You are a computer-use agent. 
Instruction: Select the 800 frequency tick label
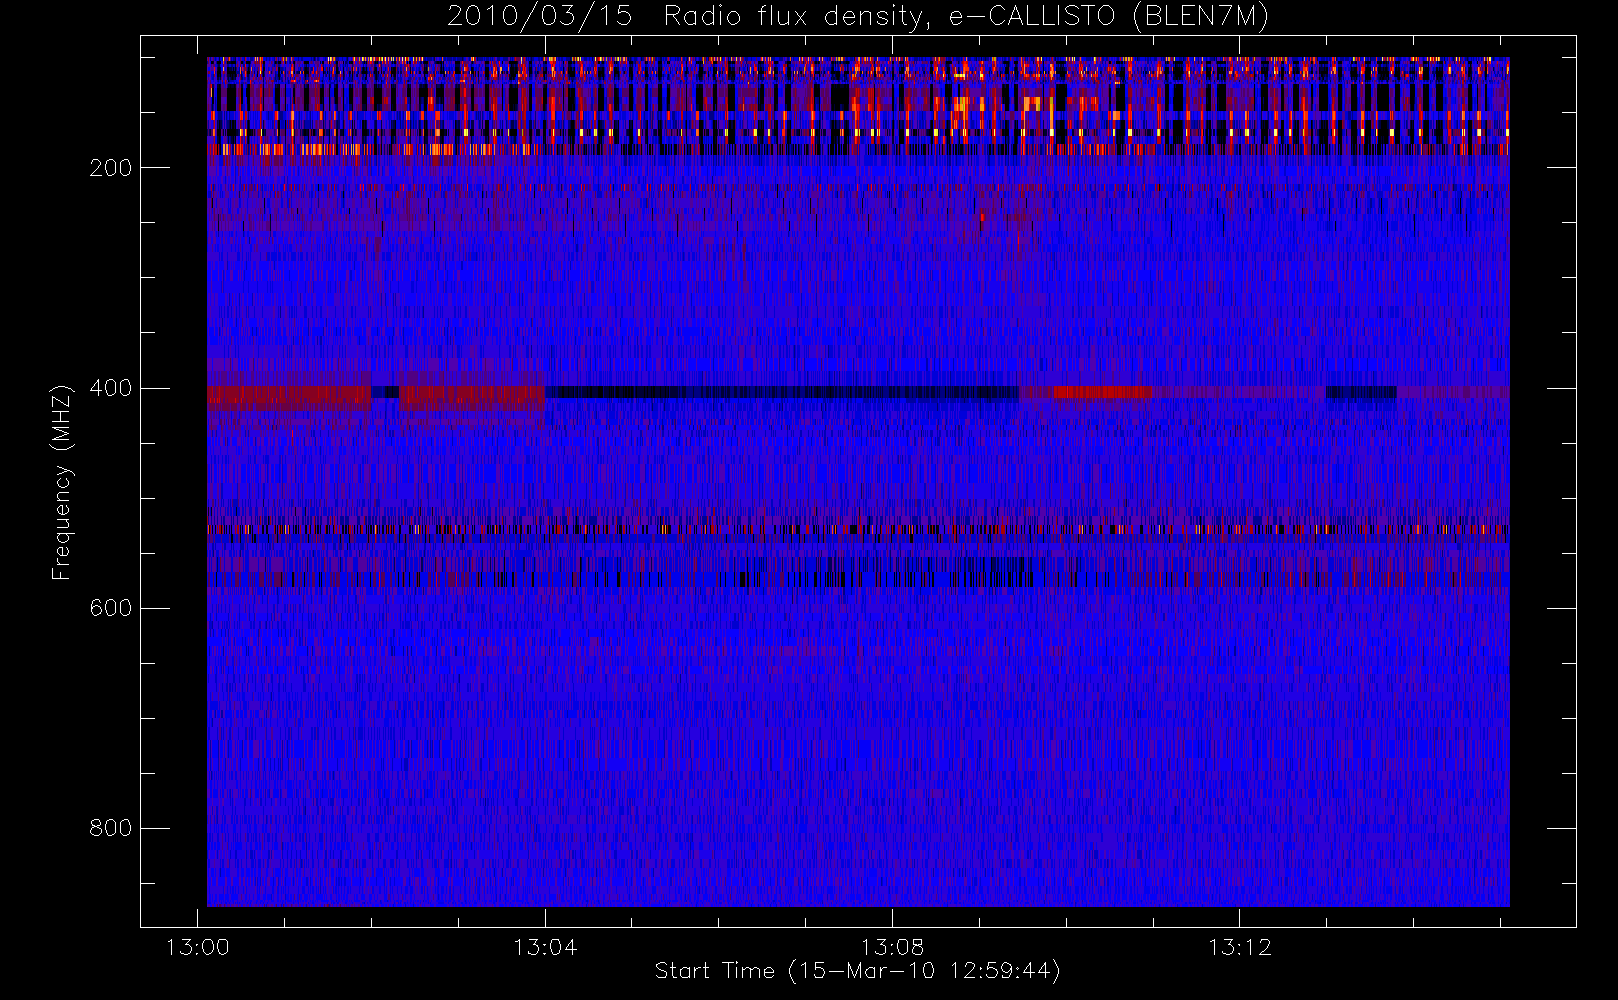pos(110,828)
